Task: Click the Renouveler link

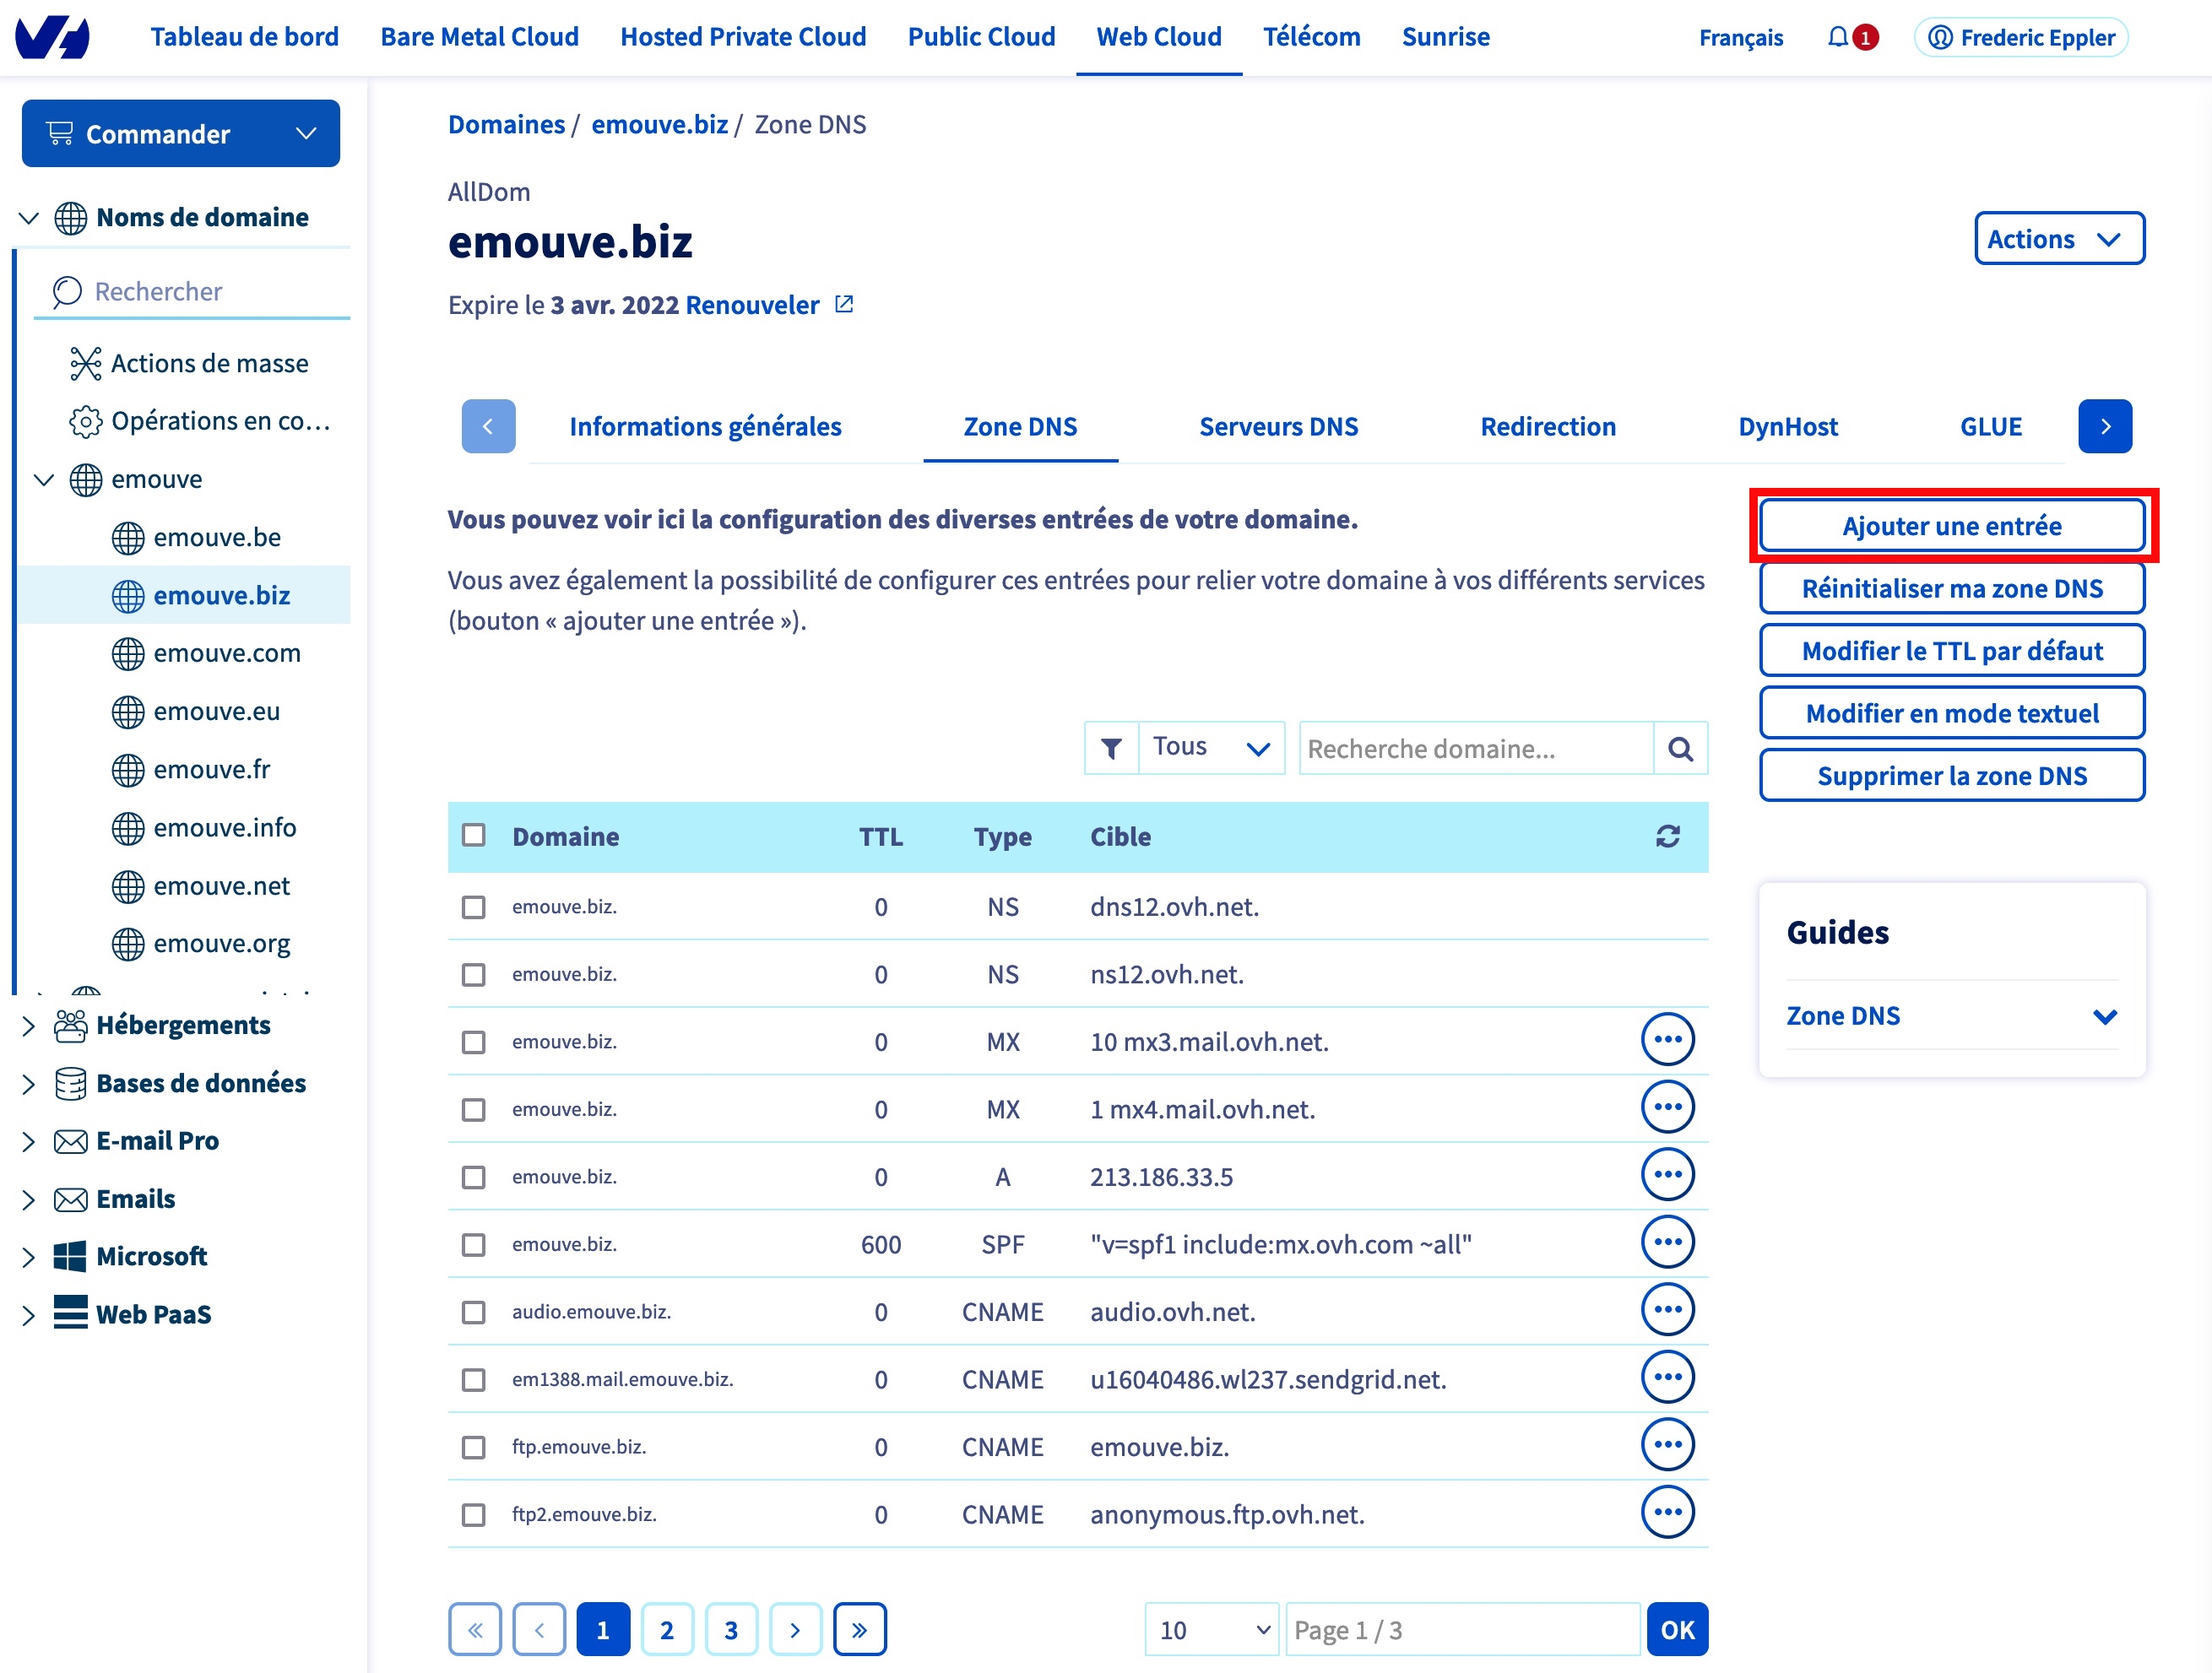Action: [752, 305]
